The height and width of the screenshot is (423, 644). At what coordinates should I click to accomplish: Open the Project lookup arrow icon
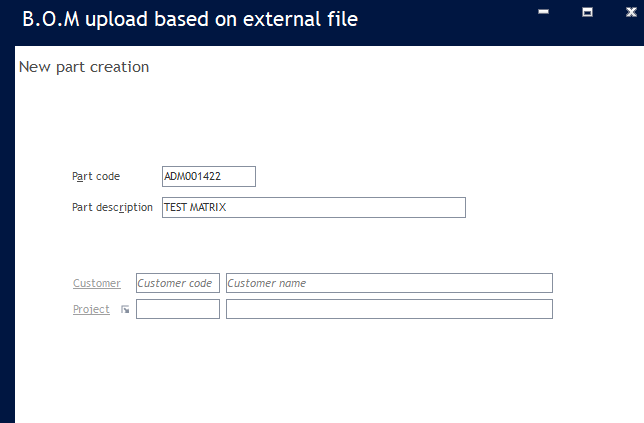pos(125,310)
